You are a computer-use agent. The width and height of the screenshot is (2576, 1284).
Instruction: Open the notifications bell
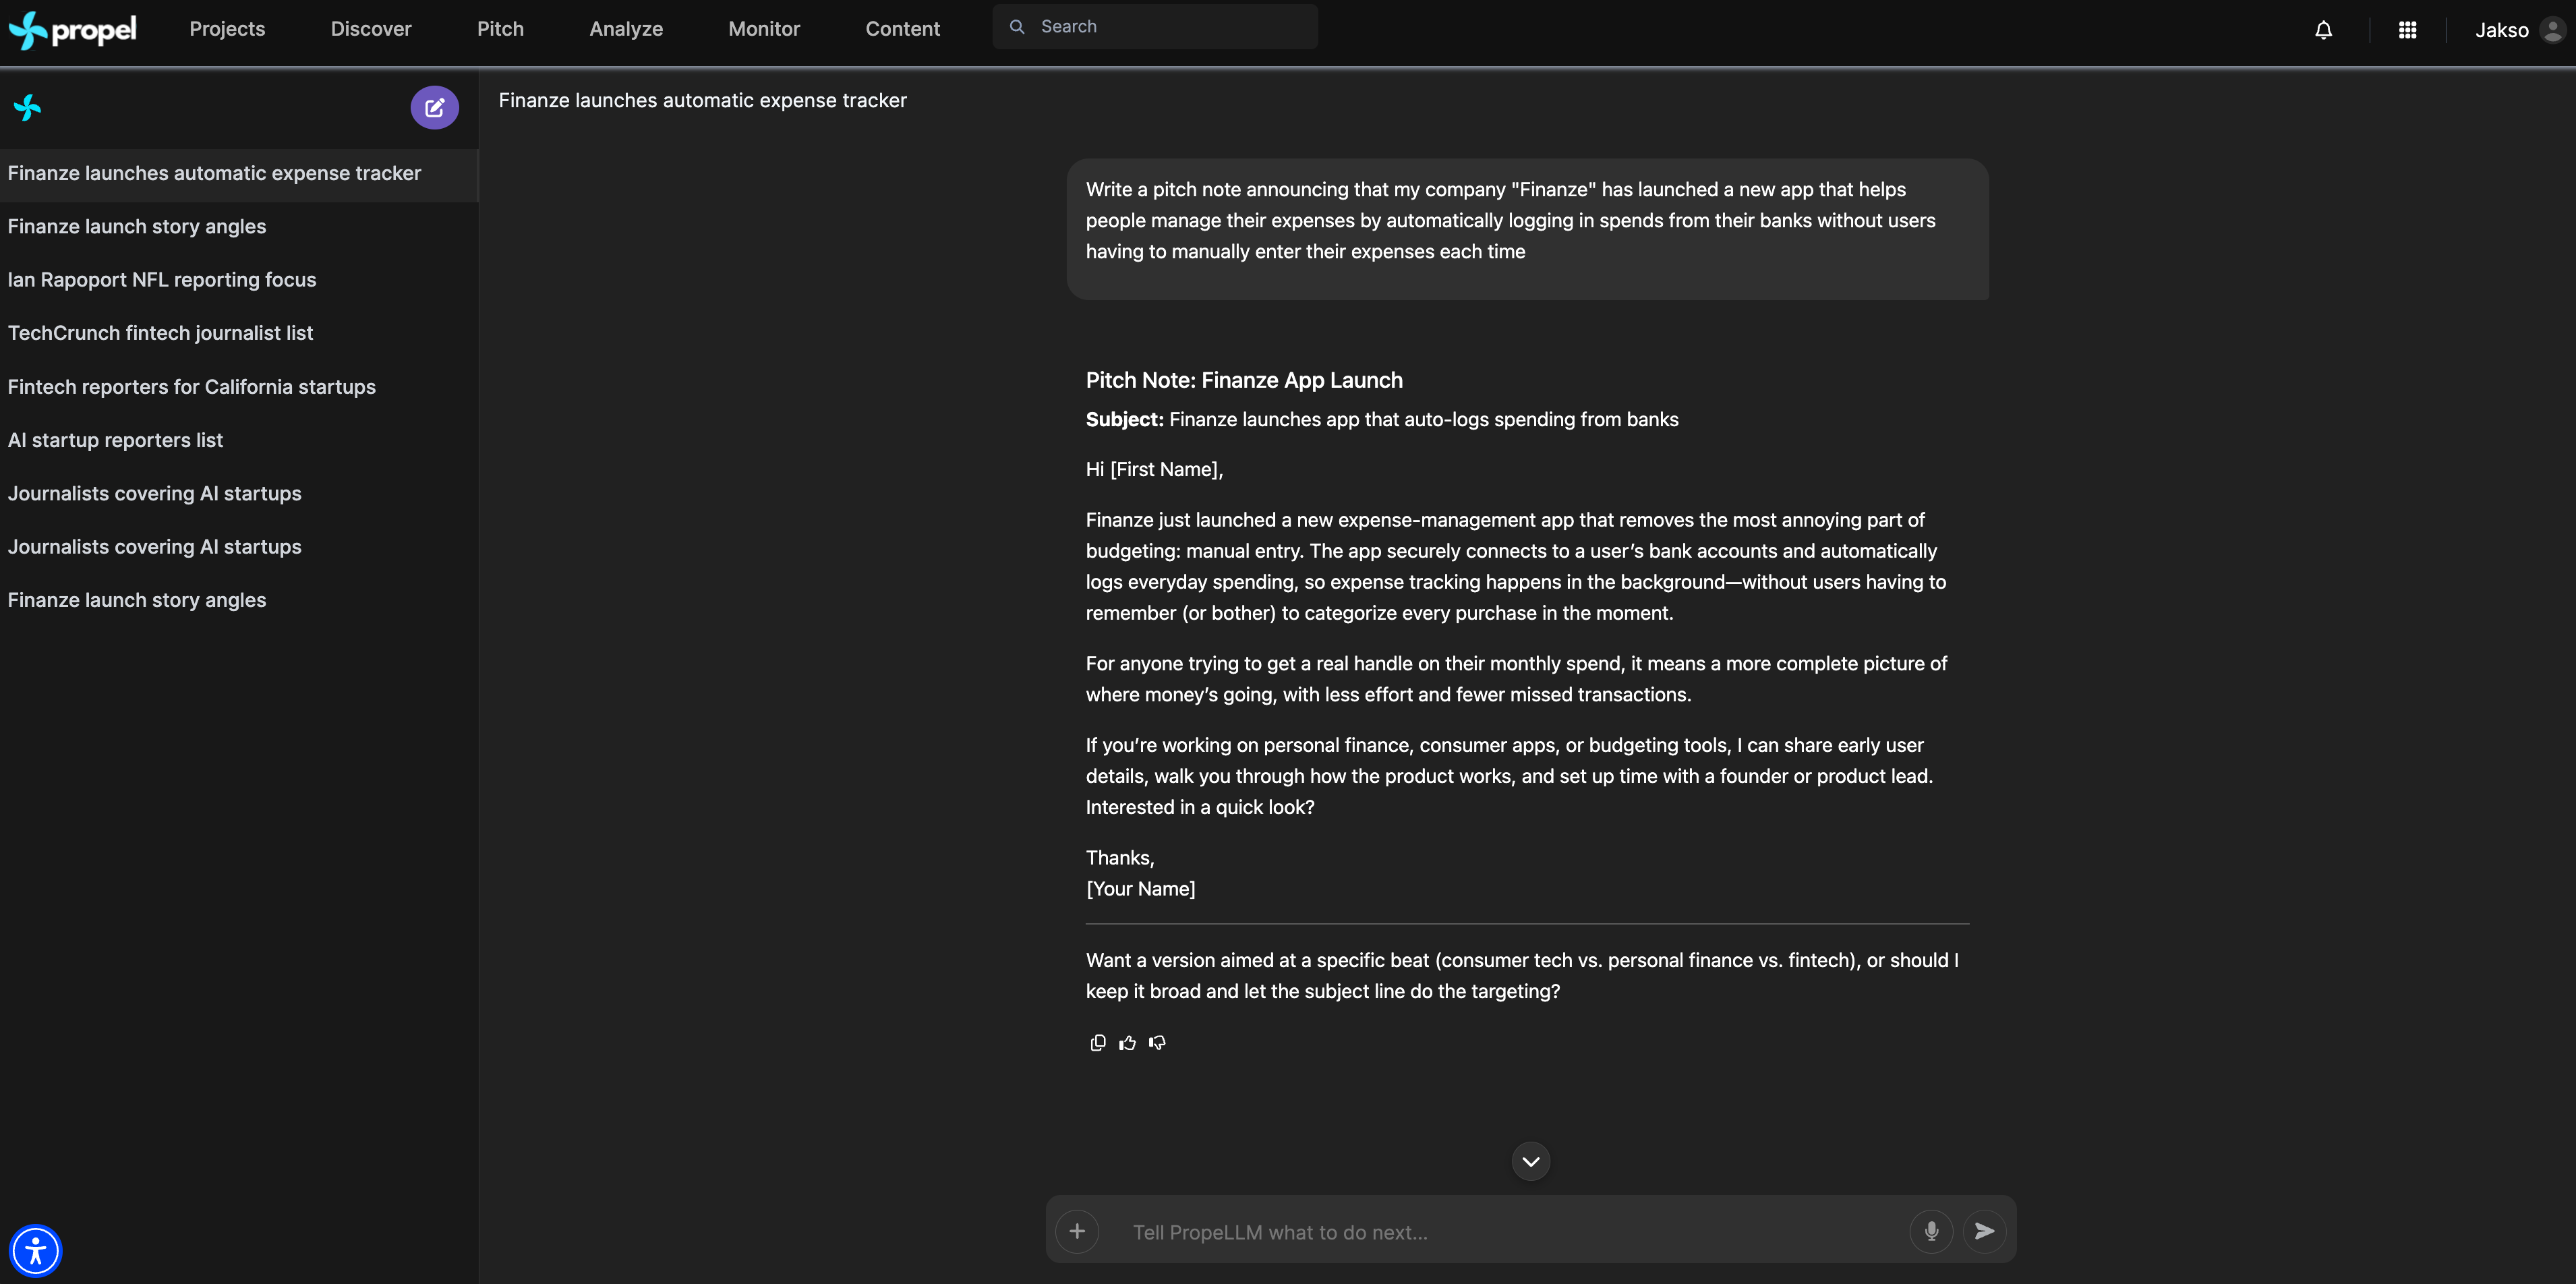(x=2323, y=30)
